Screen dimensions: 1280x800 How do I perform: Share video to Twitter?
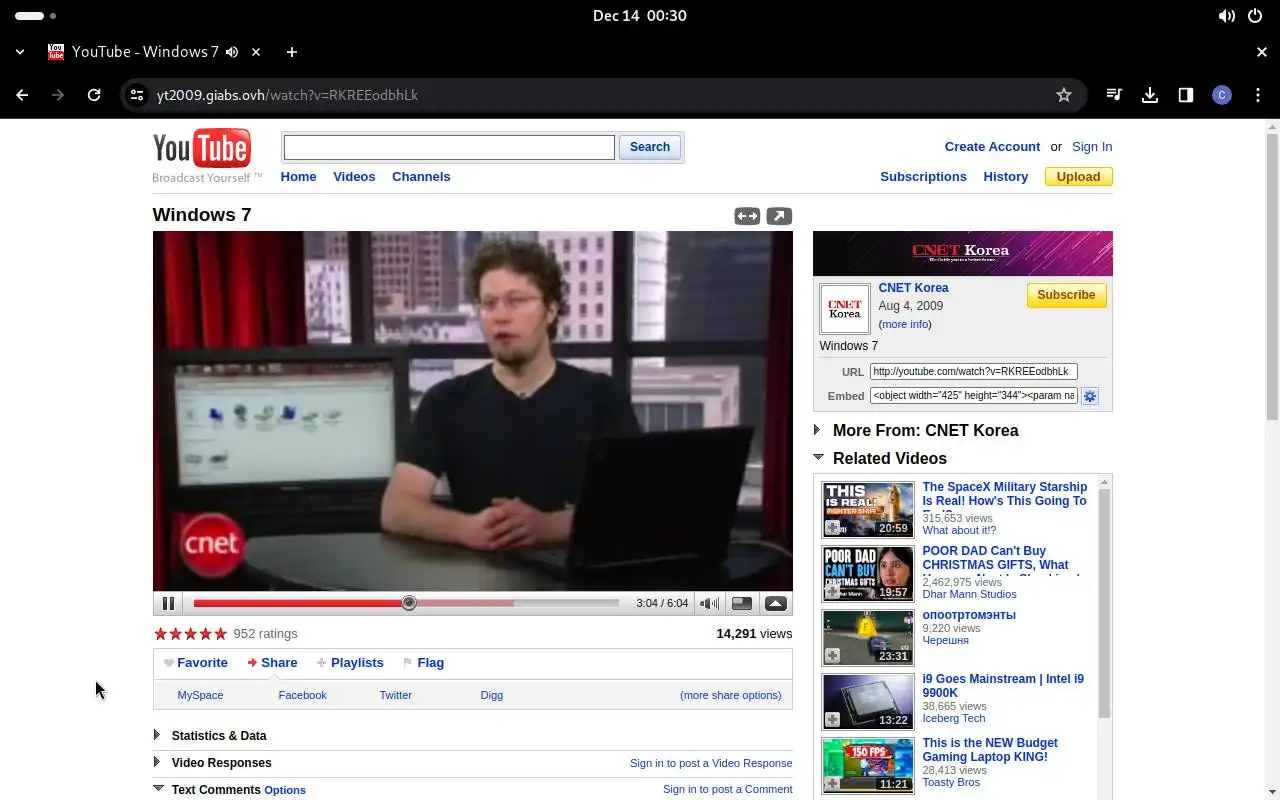[x=395, y=695]
